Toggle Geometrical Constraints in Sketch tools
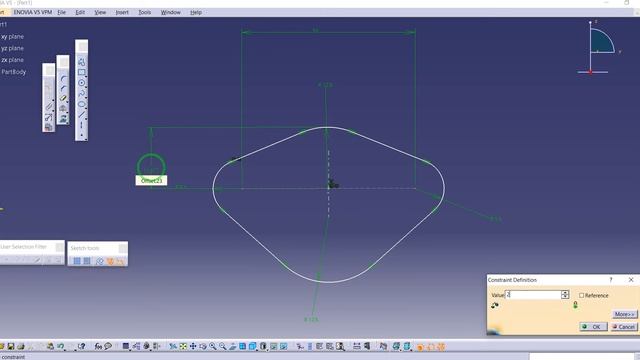This screenshot has height=360, width=640. point(110,261)
